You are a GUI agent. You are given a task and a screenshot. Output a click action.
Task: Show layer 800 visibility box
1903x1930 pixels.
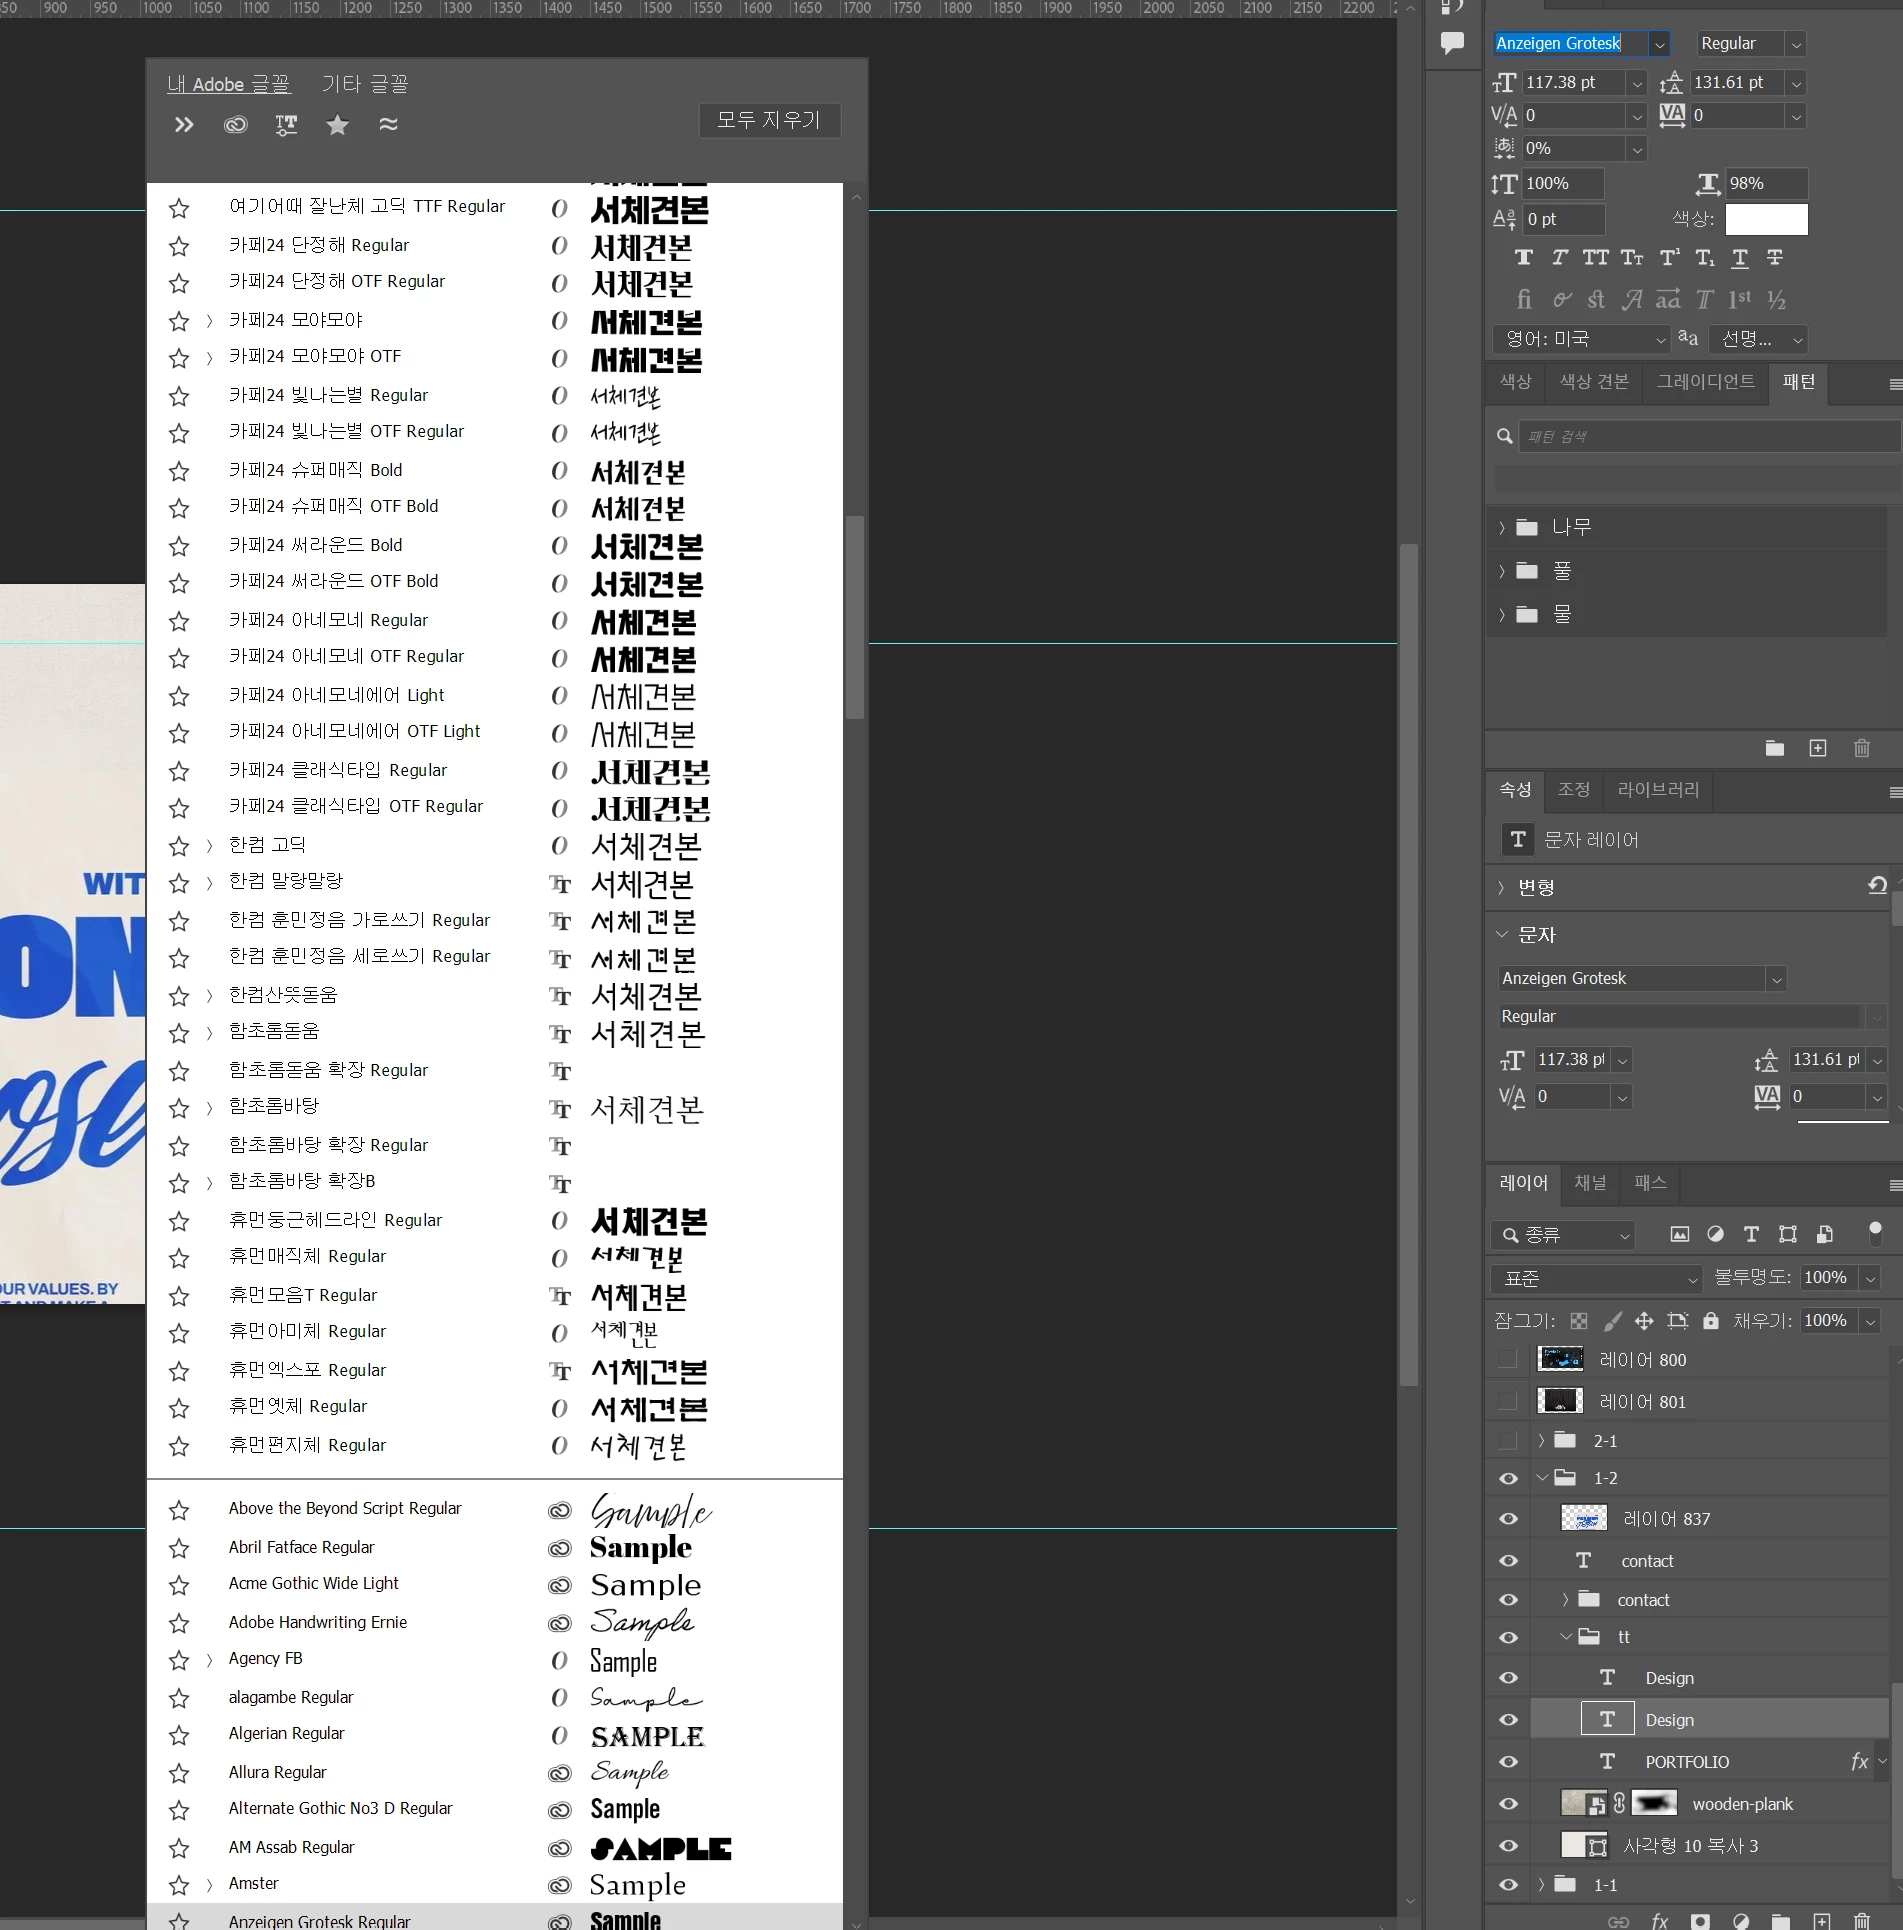[x=1508, y=1359]
